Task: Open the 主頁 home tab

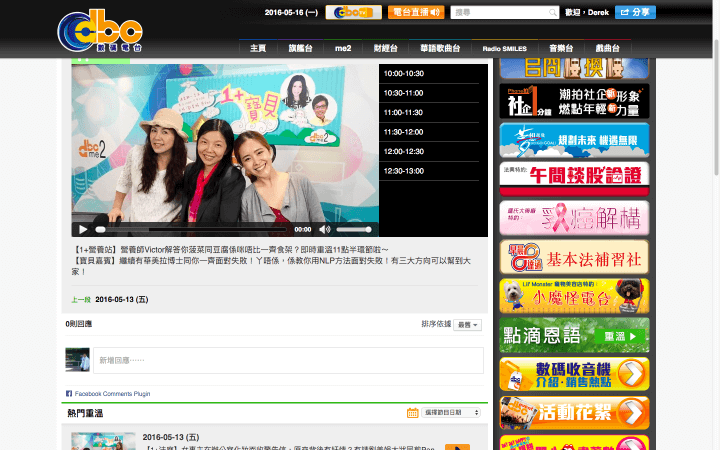Action: coord(258,48)
